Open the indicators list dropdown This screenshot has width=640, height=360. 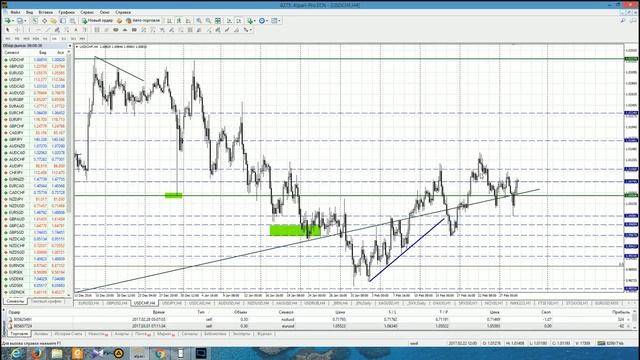[x=251, y=20]
